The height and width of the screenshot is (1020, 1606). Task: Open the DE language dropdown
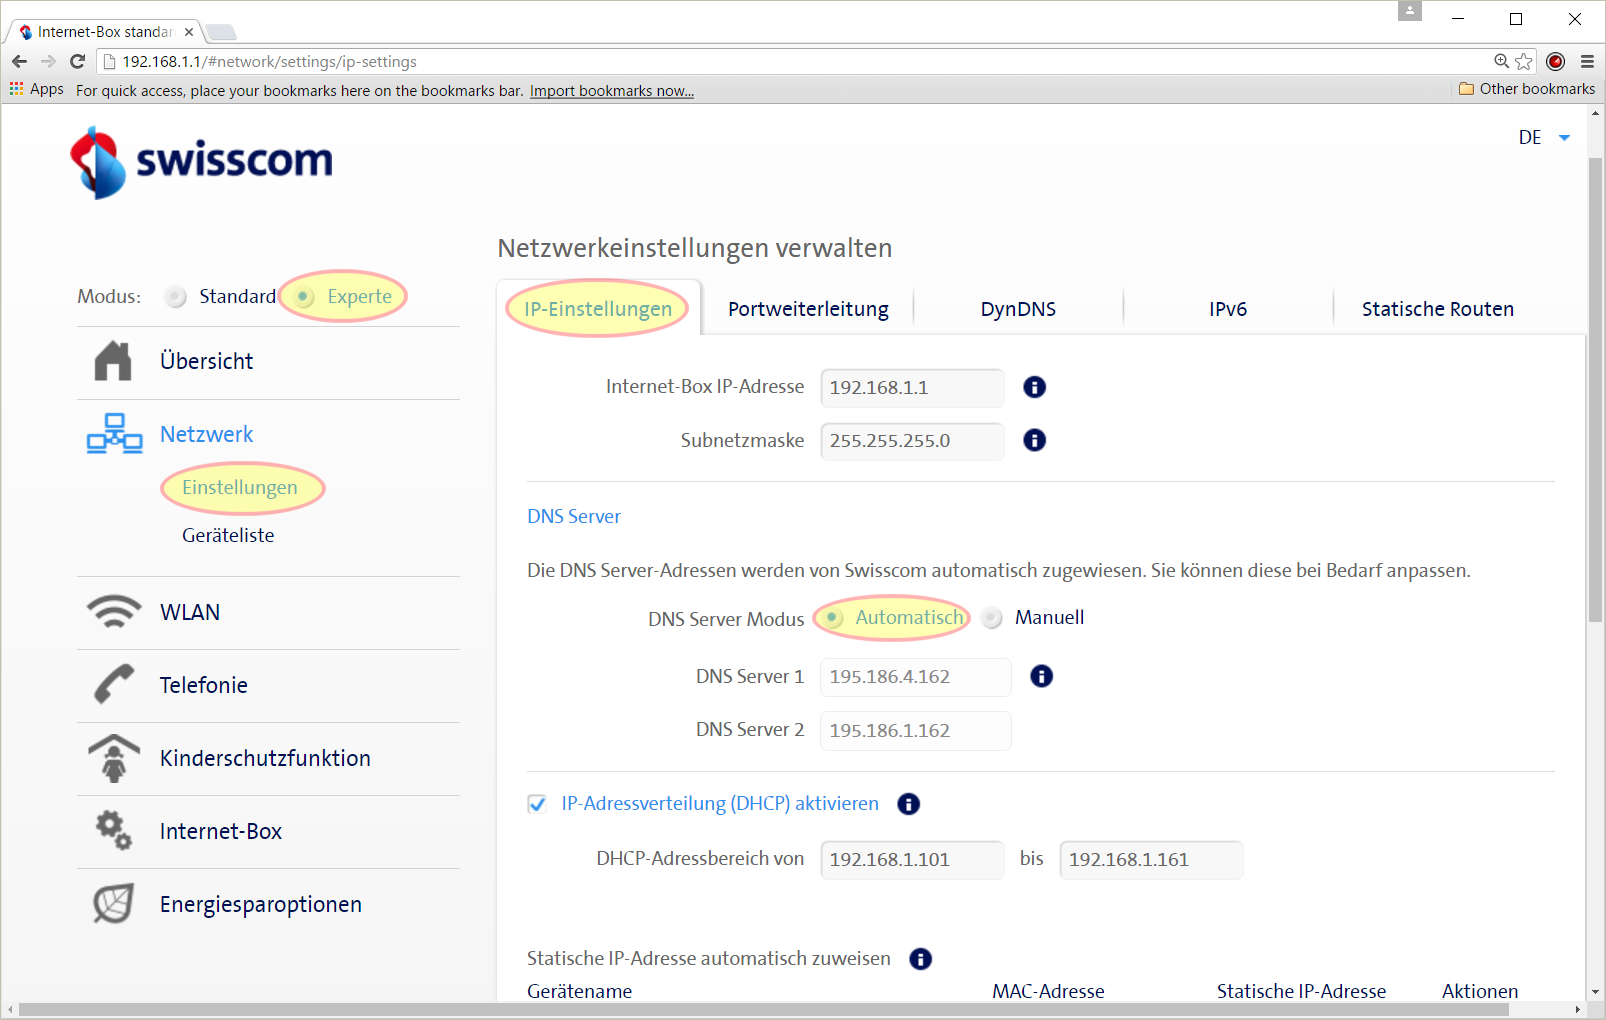pyautogui.click(x=1543, y=138)
